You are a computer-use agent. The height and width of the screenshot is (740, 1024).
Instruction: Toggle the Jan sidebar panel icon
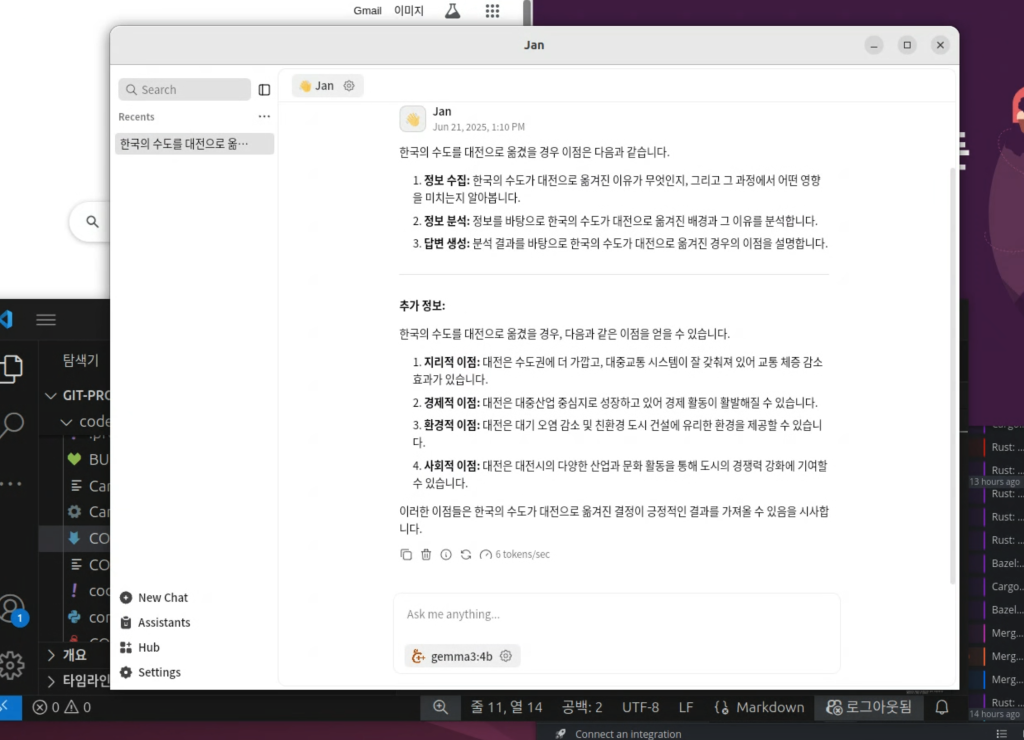coord(264,89)
